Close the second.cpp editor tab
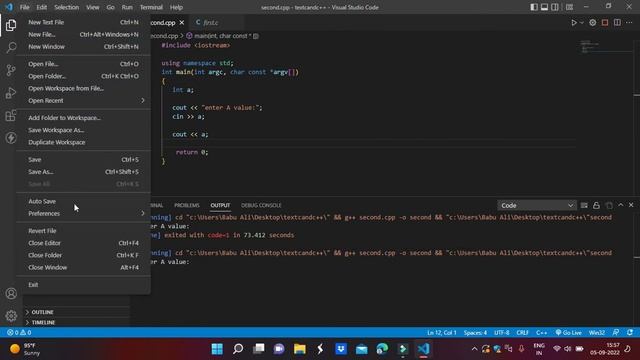Viewport: 640px width, 360px height. (x=182, y=22)
